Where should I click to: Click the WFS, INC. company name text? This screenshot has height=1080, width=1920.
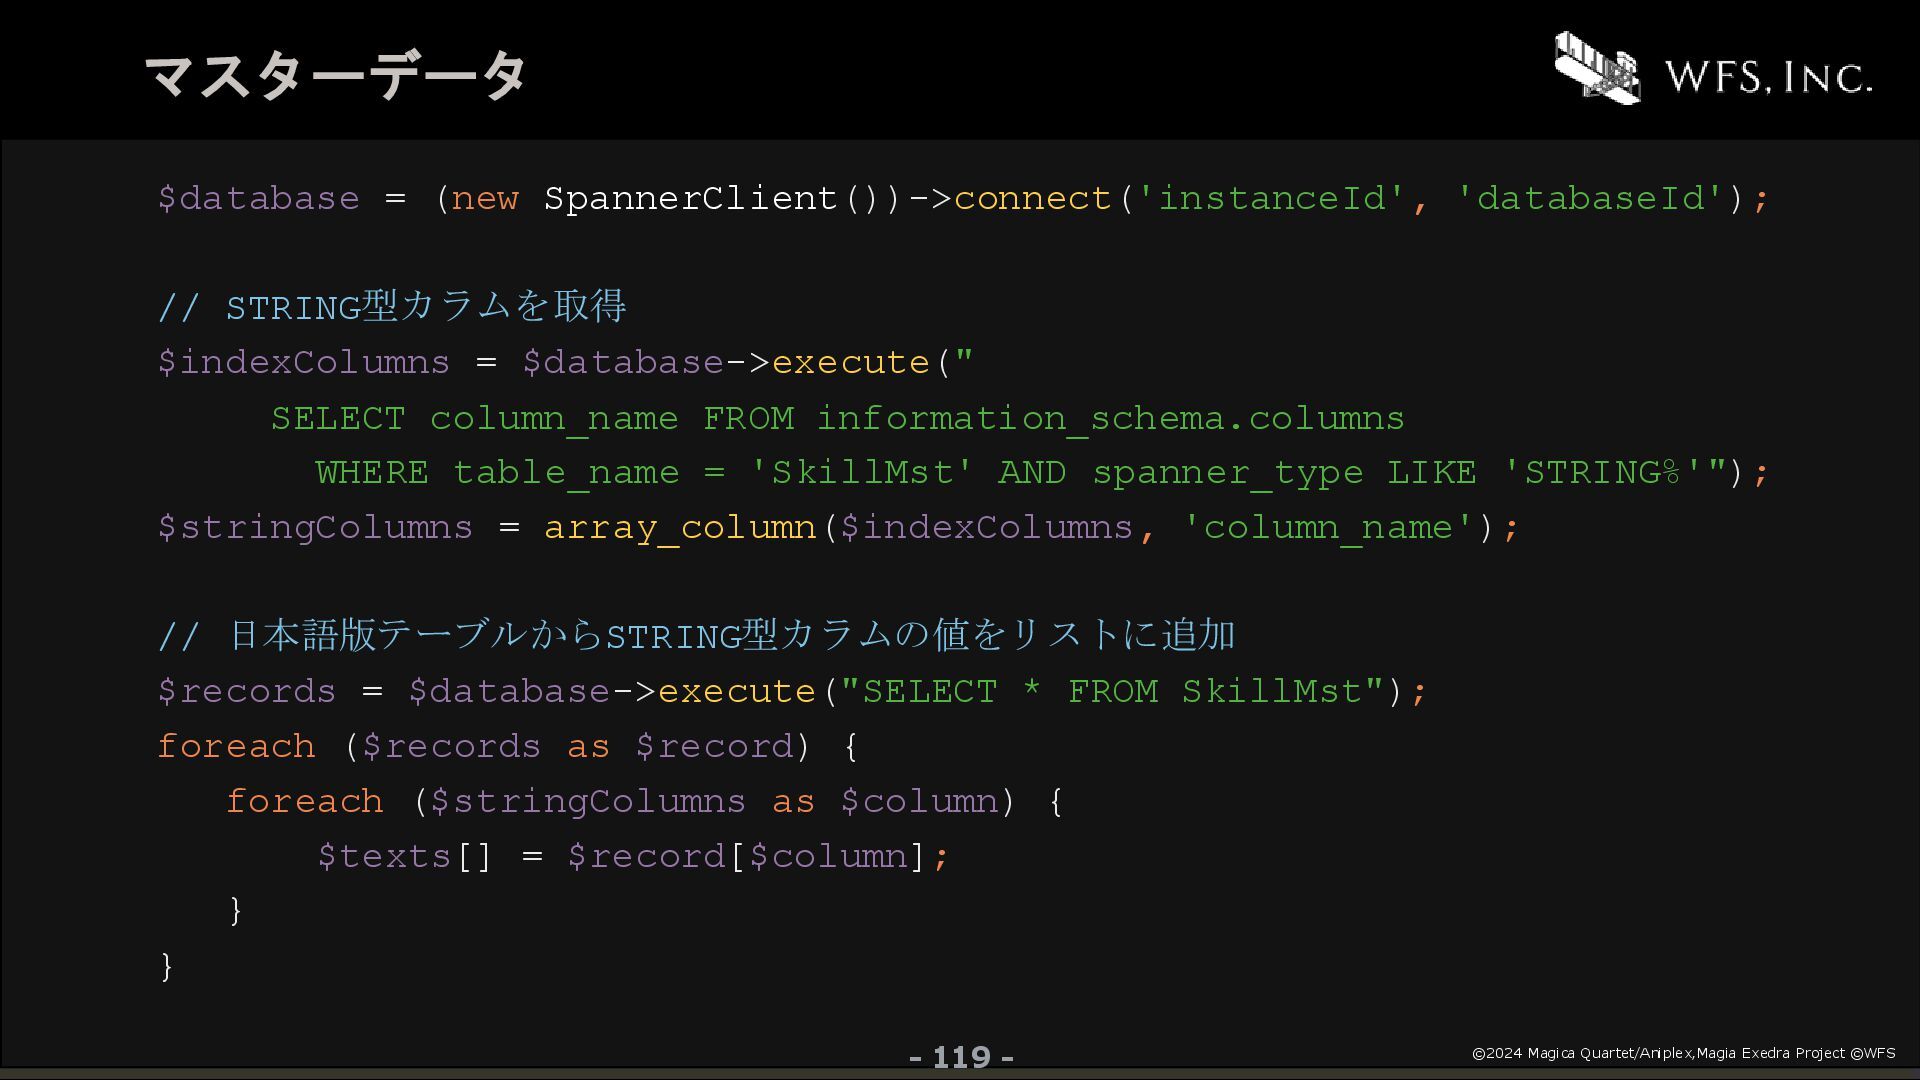pos(1768,77)
